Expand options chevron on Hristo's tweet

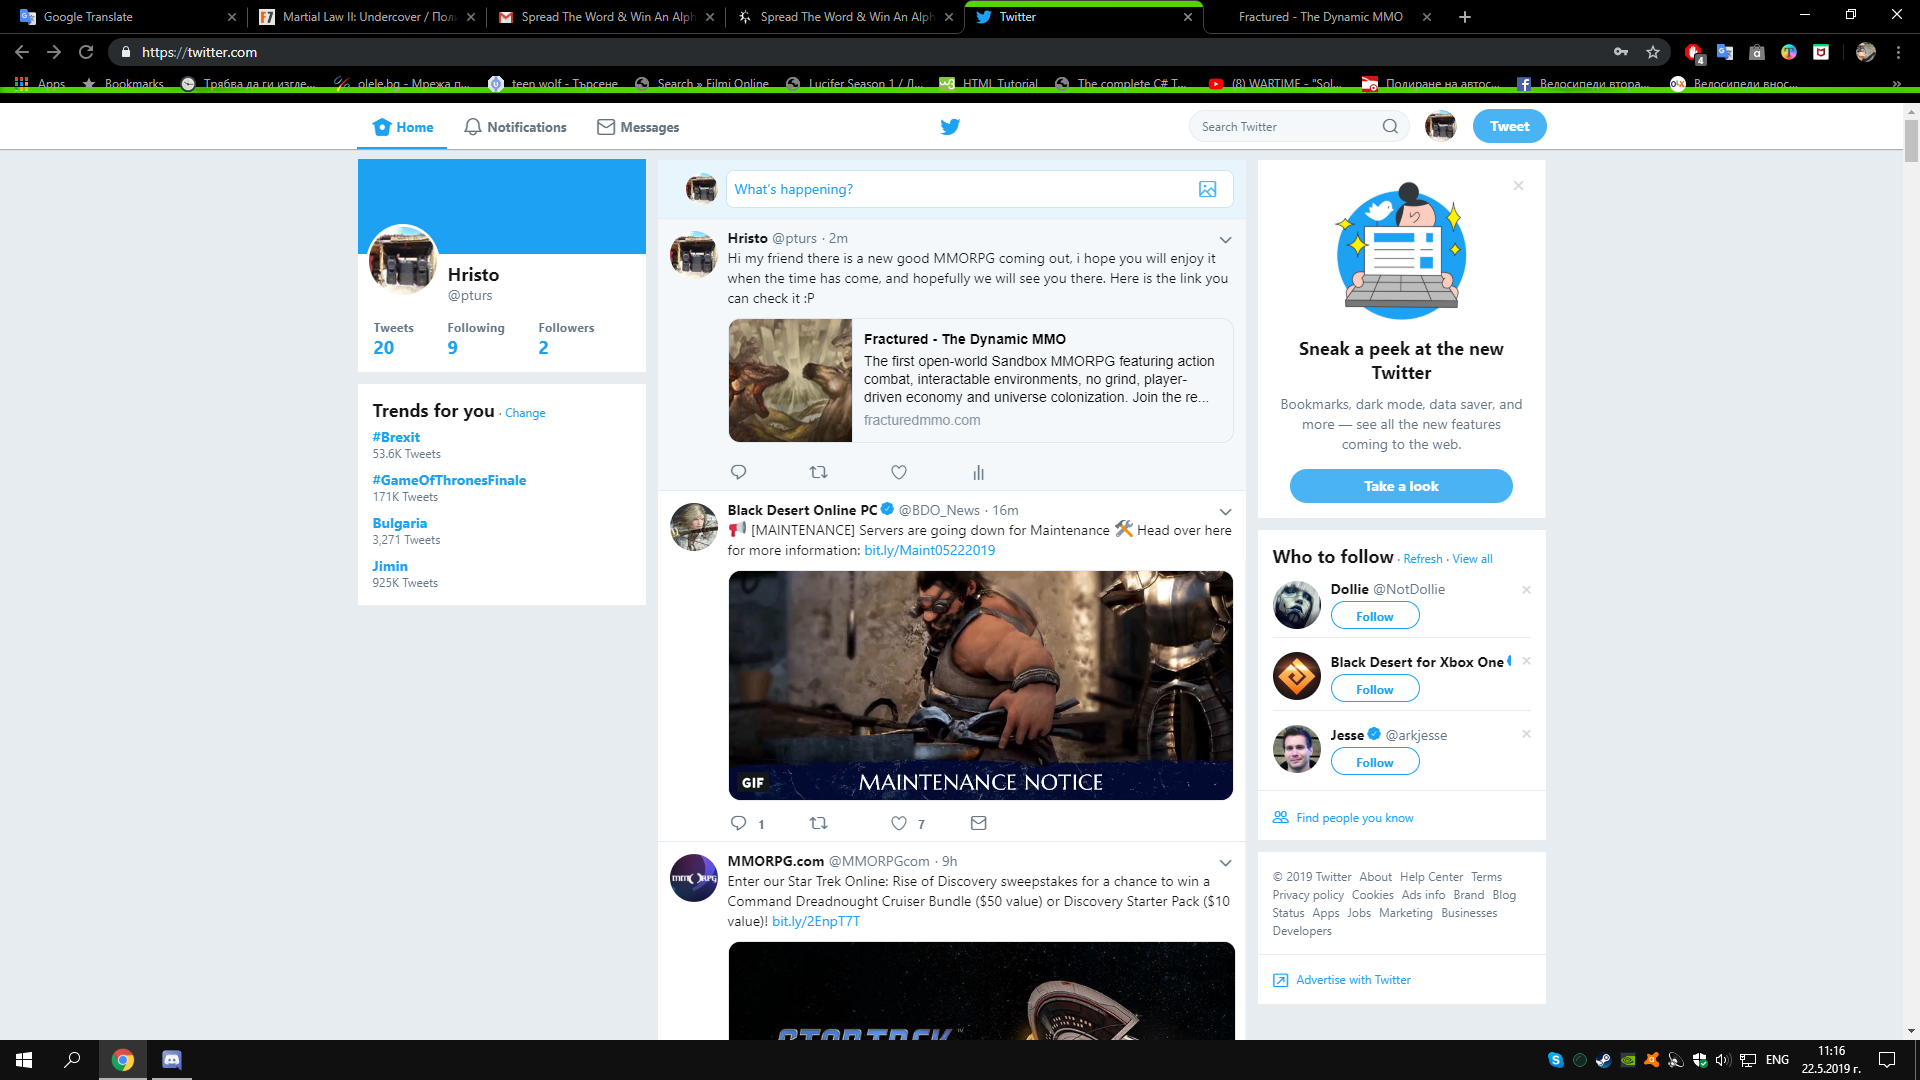1225,240
